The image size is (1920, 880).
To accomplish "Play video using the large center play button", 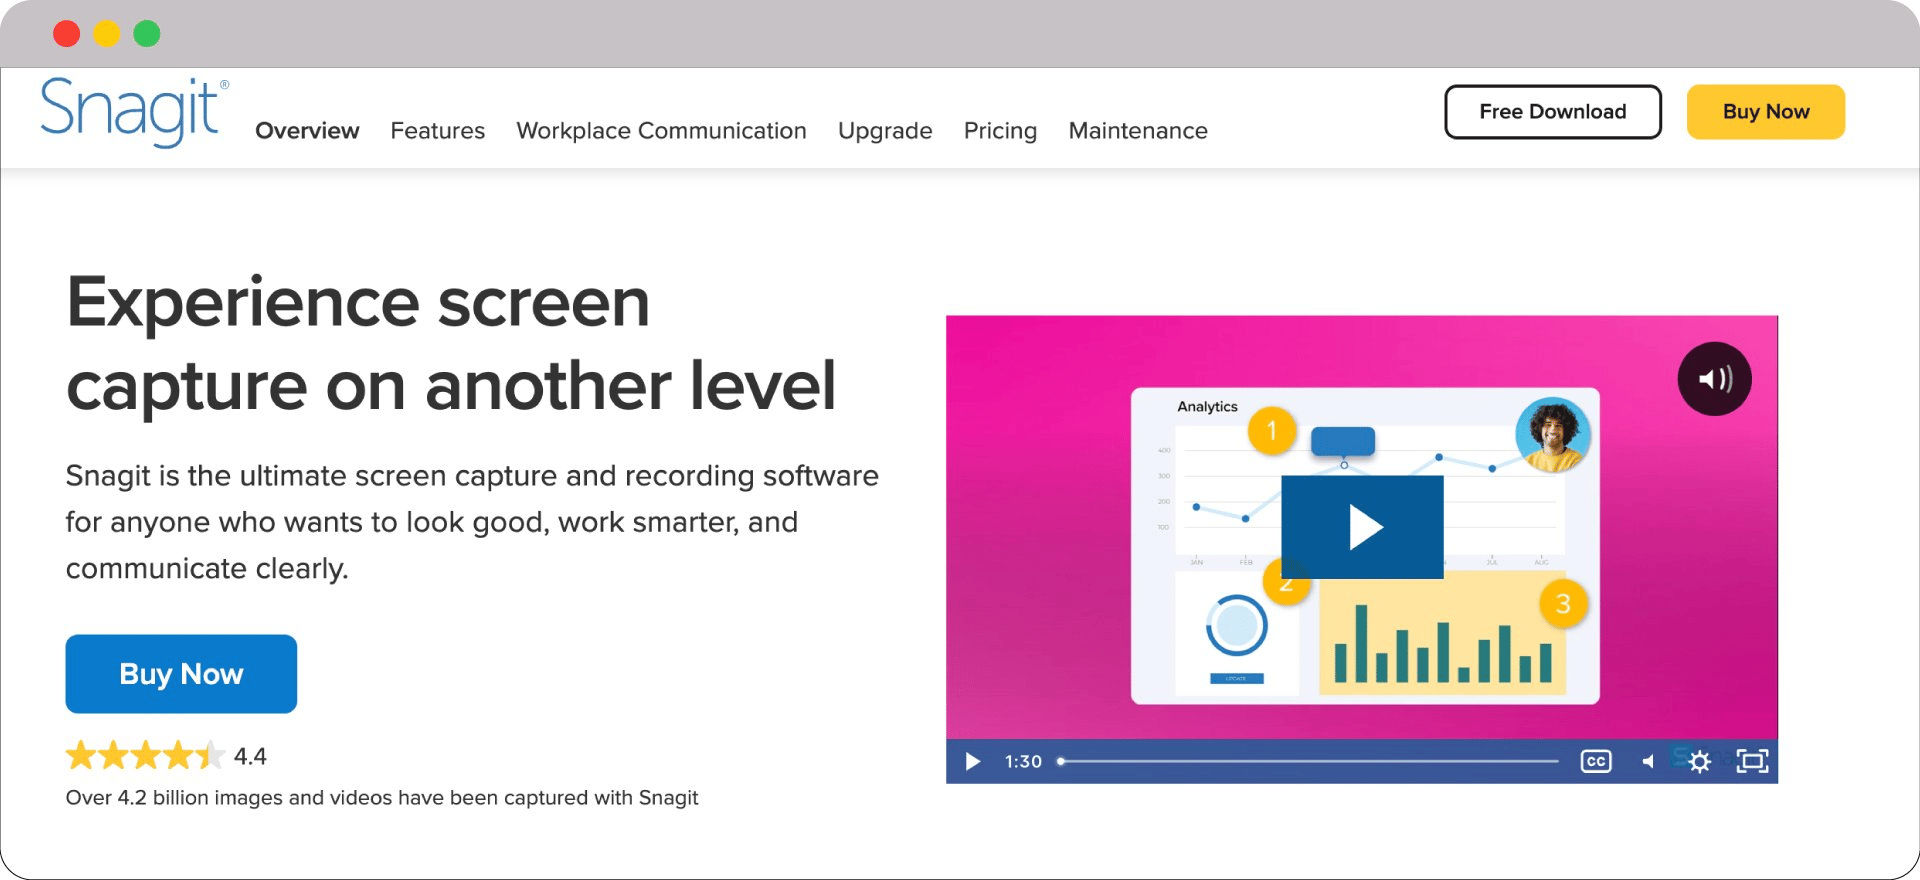I will (x=1362, y=527).
